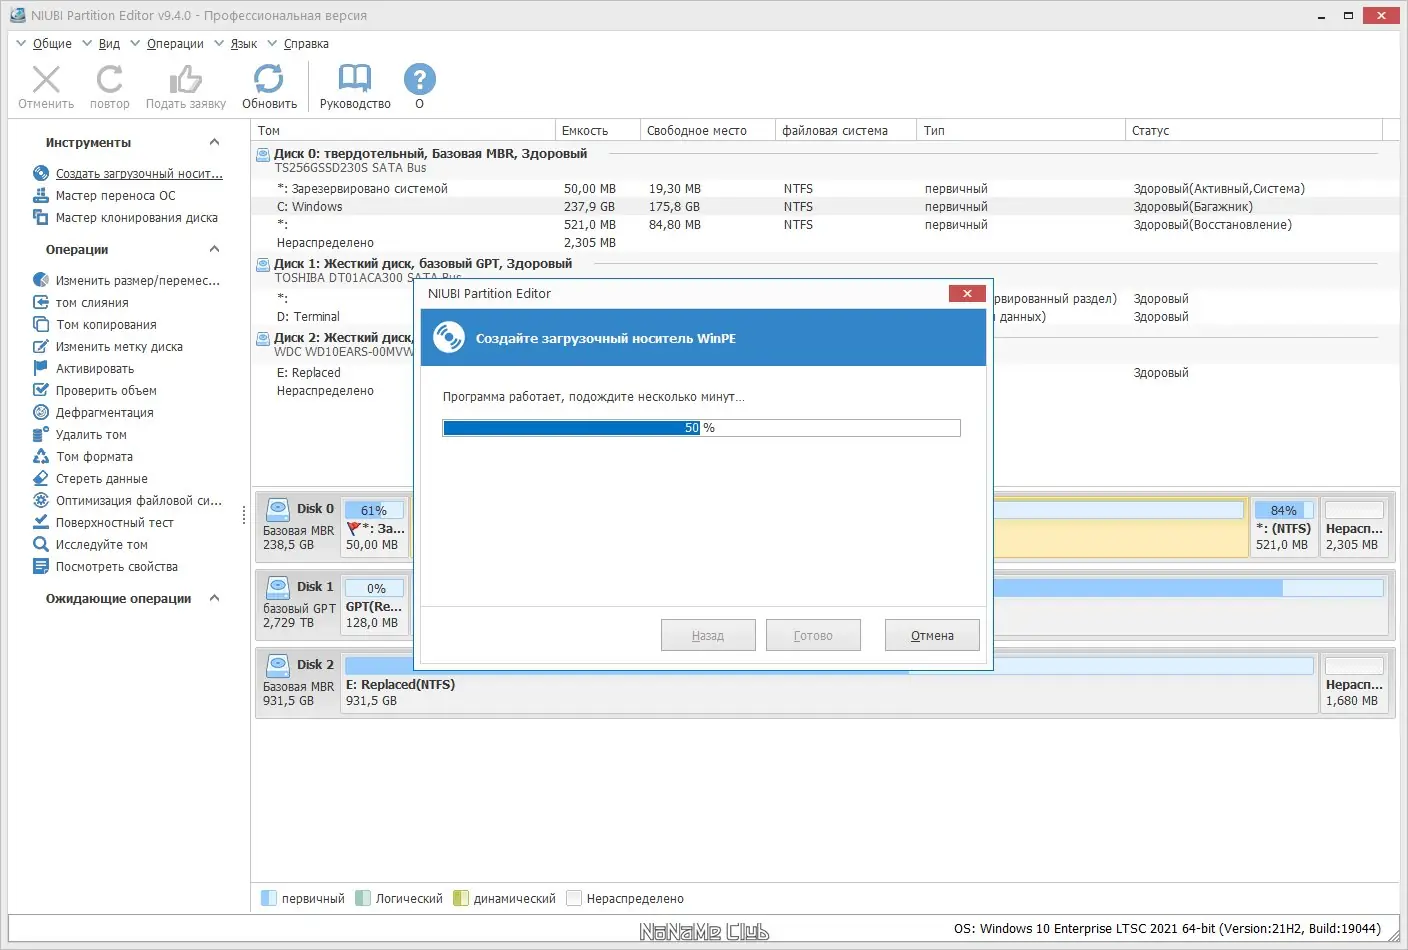Click the Отменить (undo) toolbar icon
This screenshot has width=1408, height=950.
(x=46, y=79)
